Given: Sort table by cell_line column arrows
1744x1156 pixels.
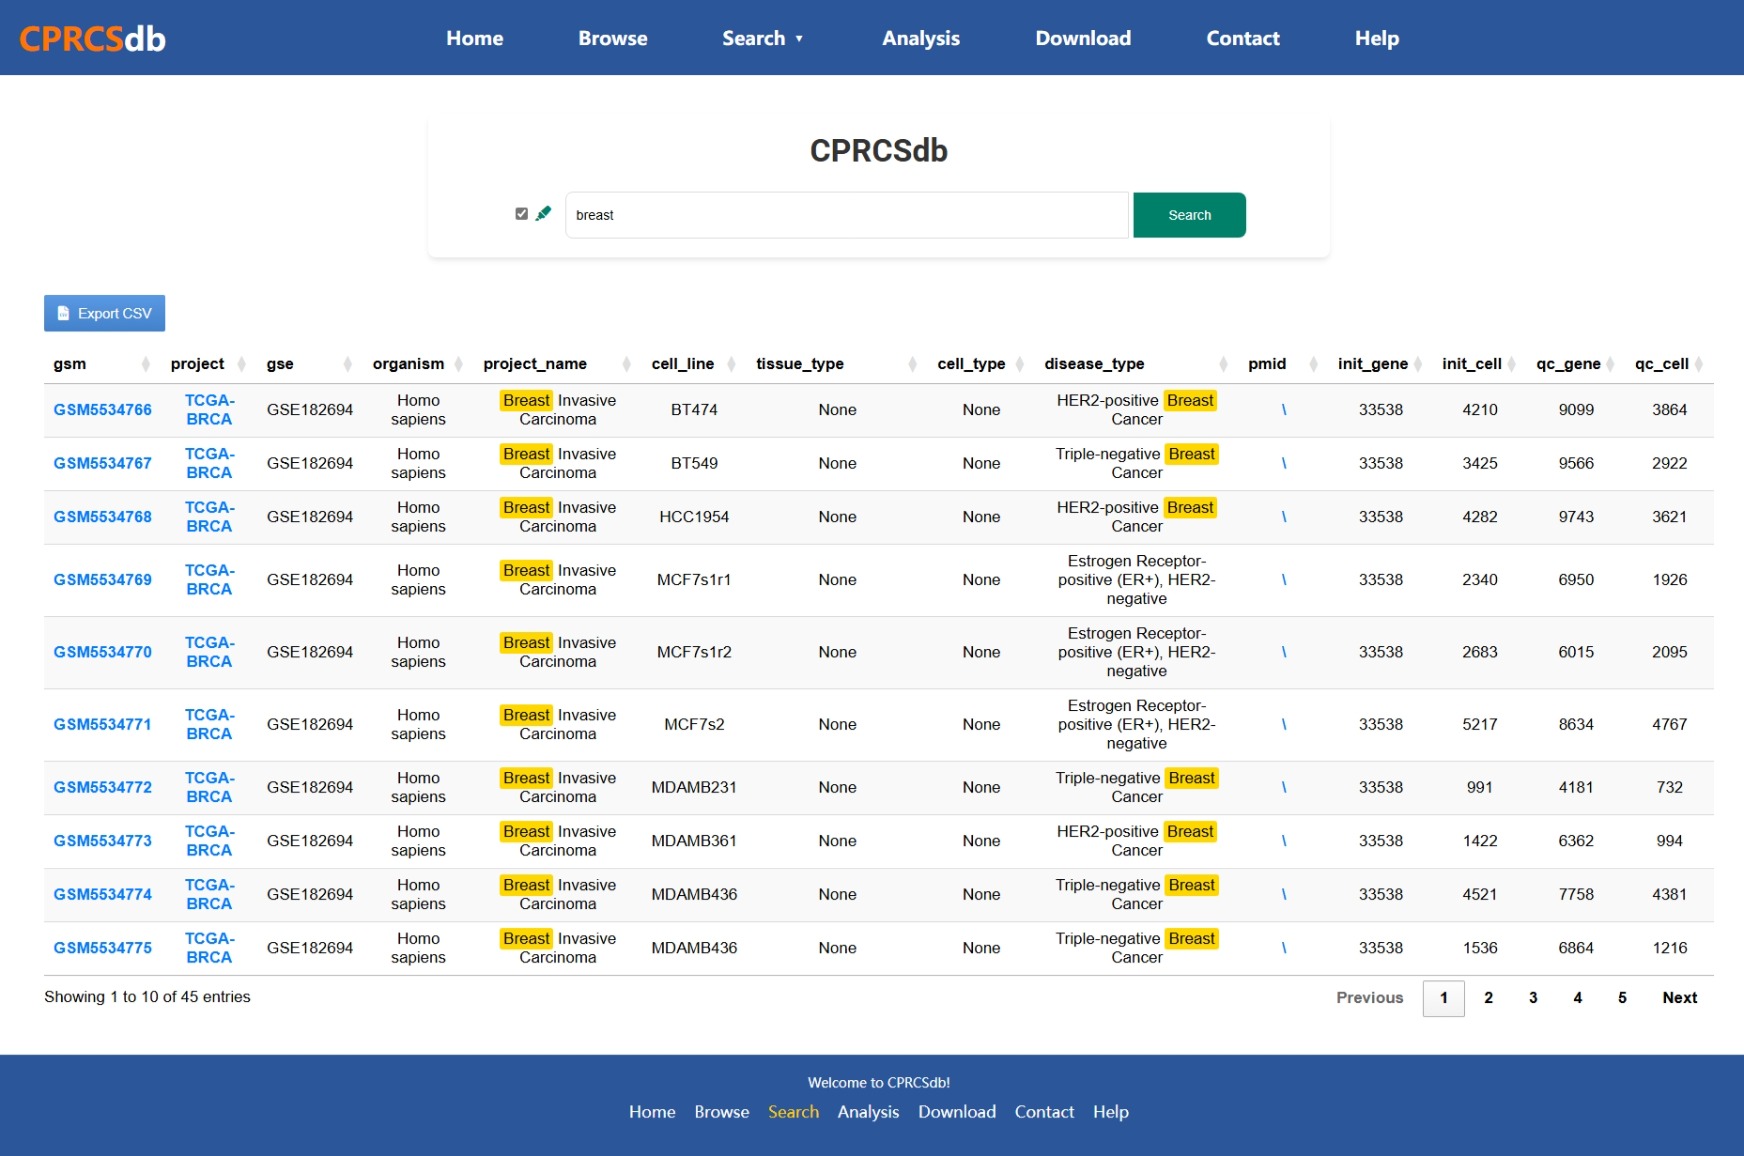Looking at the screenshot, I should [x=731, y=364].
